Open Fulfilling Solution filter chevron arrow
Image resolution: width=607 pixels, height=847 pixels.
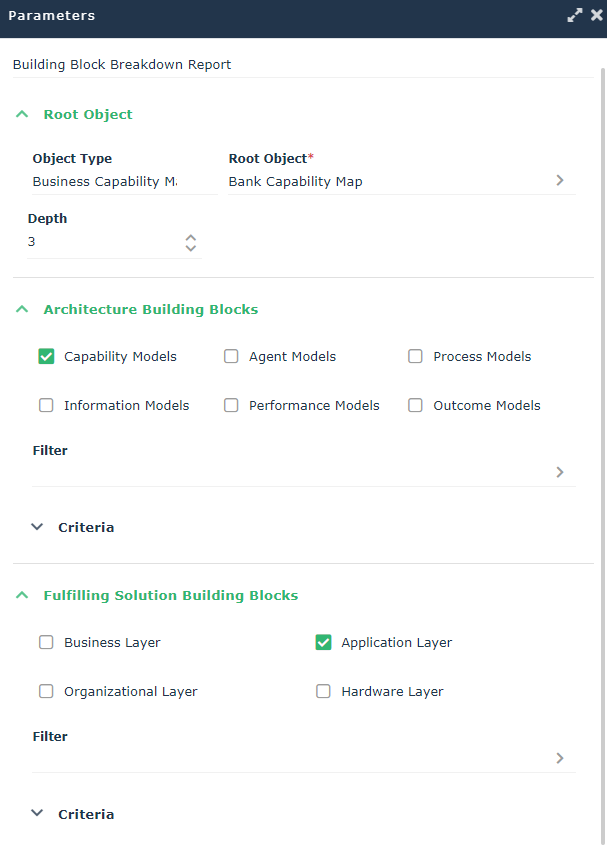[560, 758]
